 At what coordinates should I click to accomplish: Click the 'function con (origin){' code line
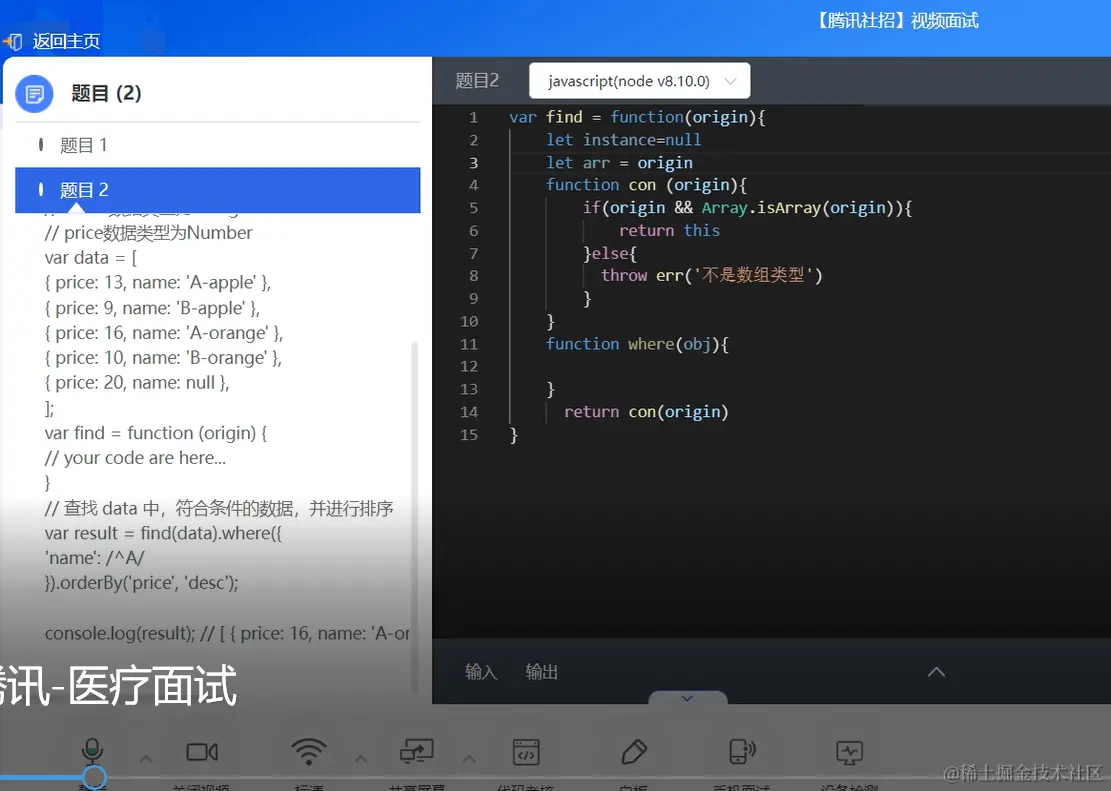[x=646, y=185]
